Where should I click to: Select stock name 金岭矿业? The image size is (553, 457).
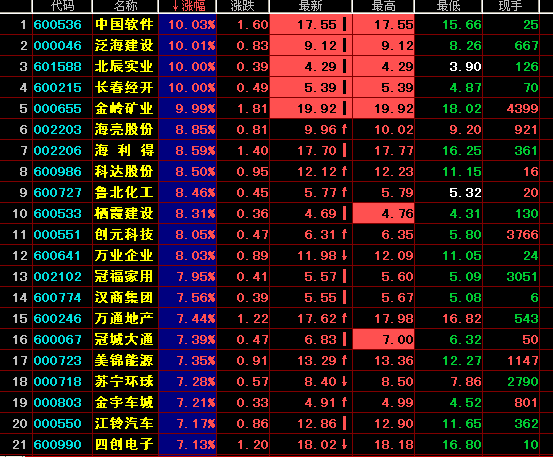click(x=124, y=109)
